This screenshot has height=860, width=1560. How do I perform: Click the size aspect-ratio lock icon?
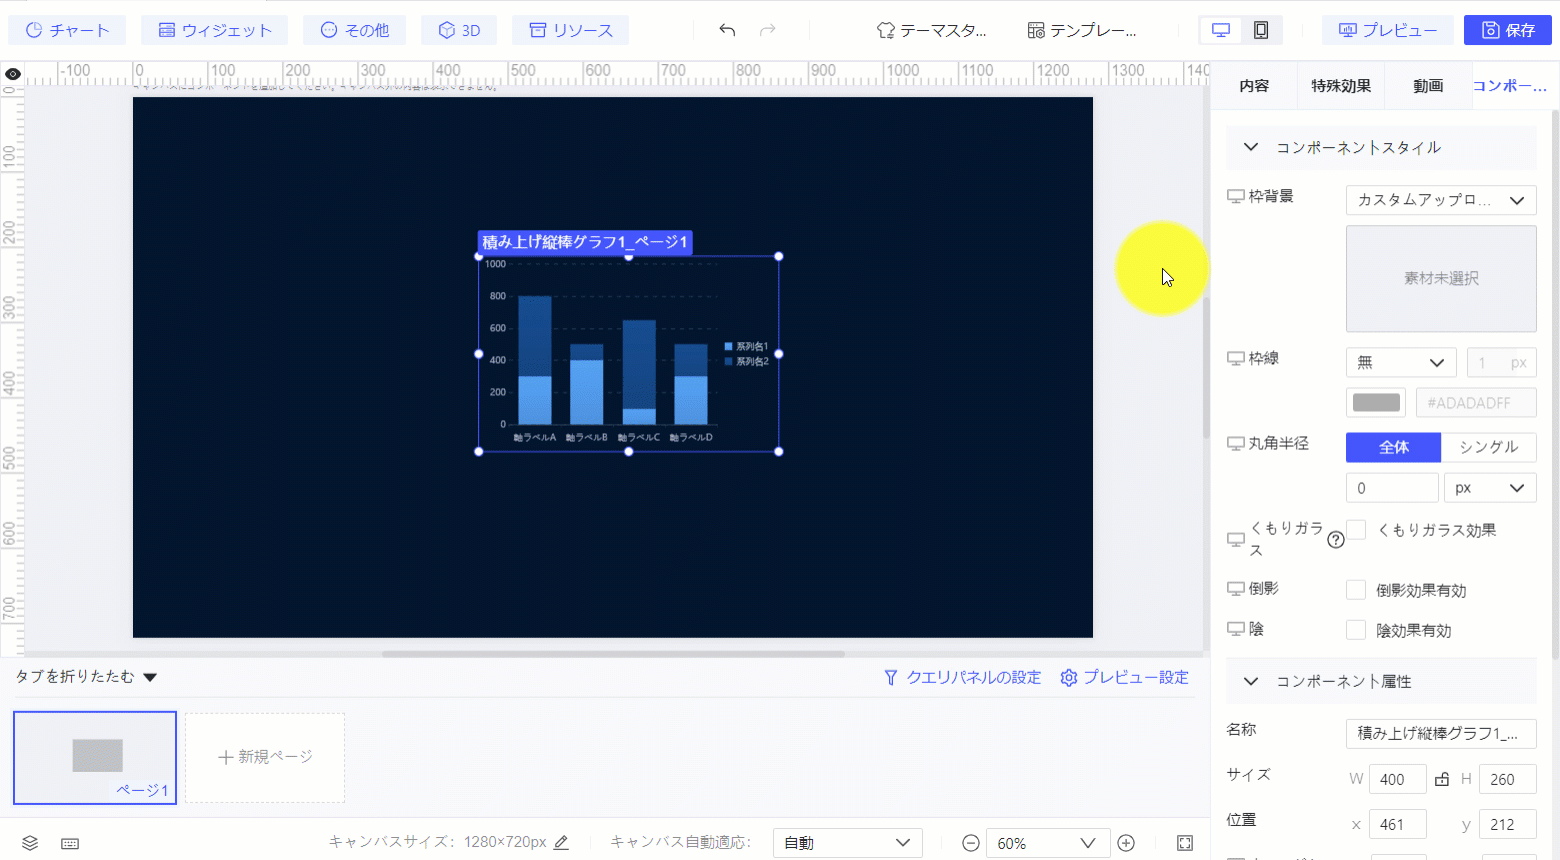pos(1442,779)
